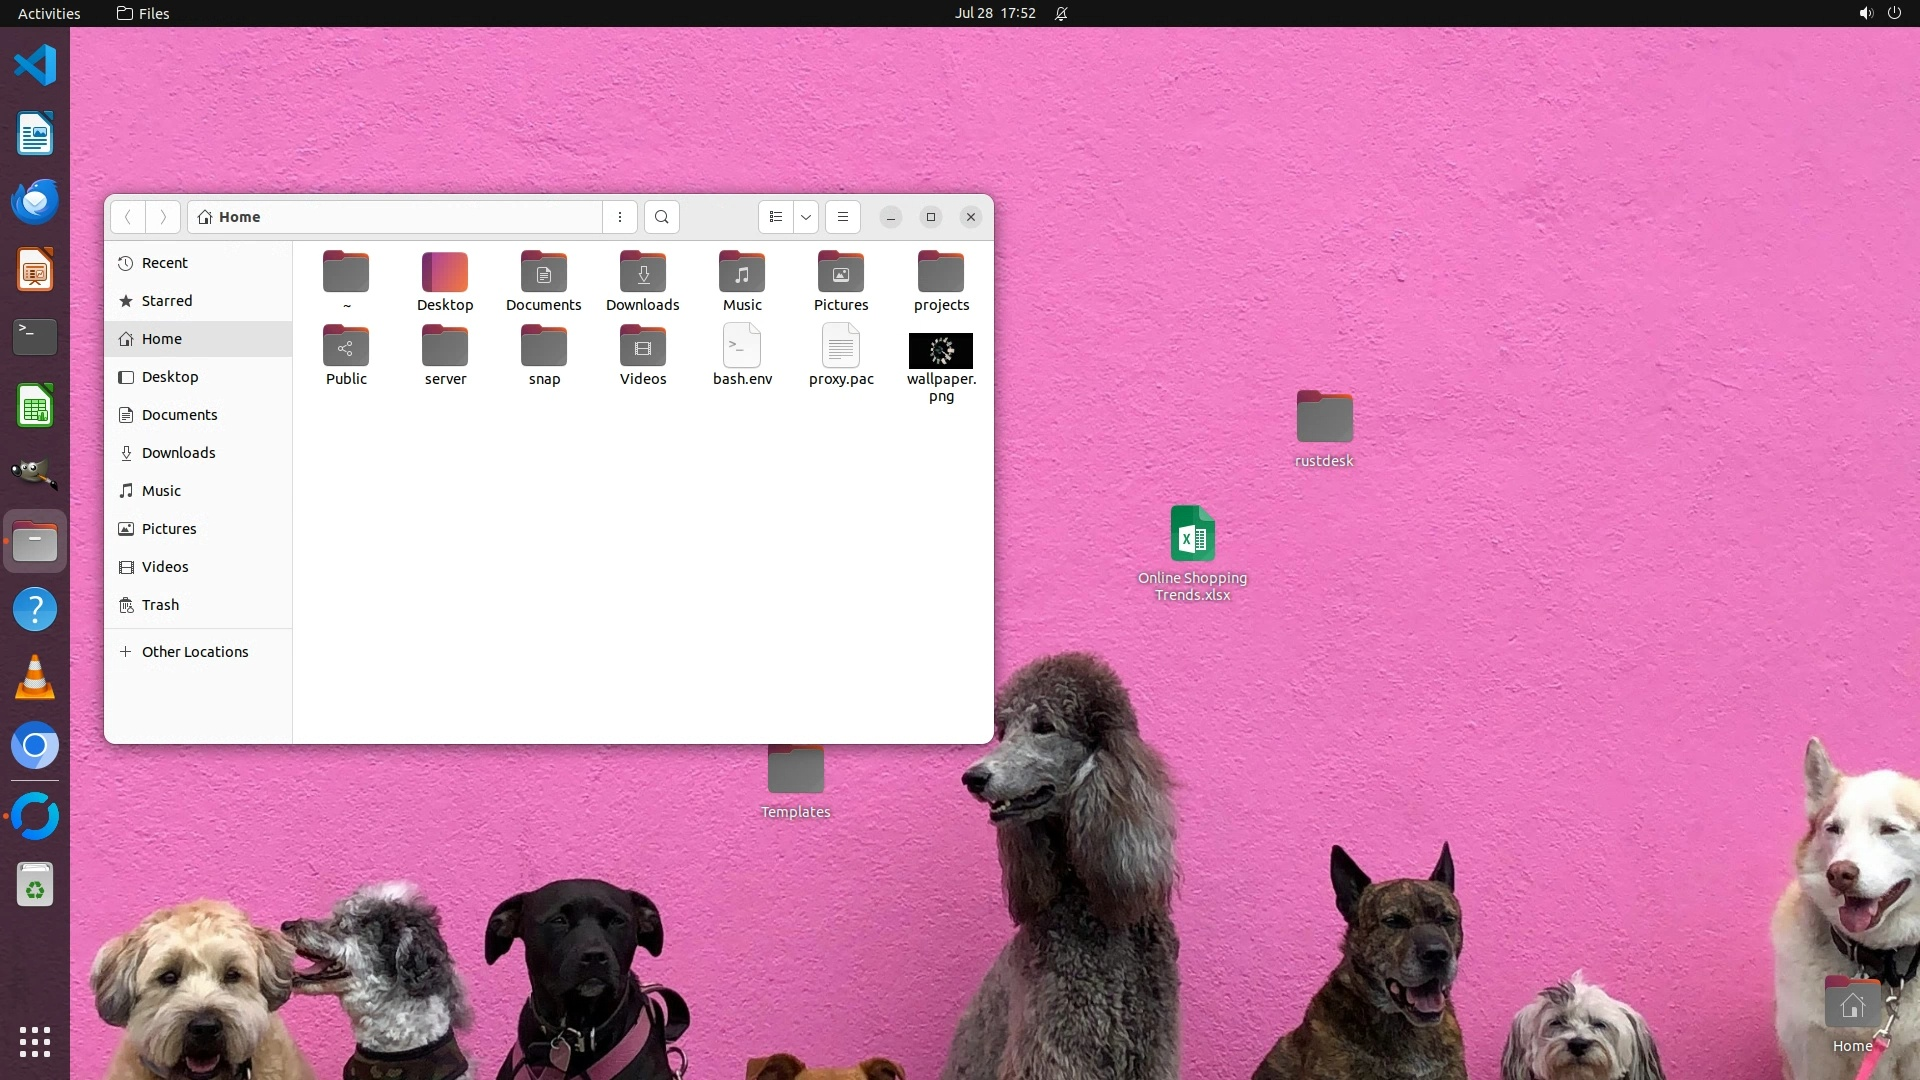The image size is (1920, 1080).
Task: Select the bash.env file
Action: [741, 347]
